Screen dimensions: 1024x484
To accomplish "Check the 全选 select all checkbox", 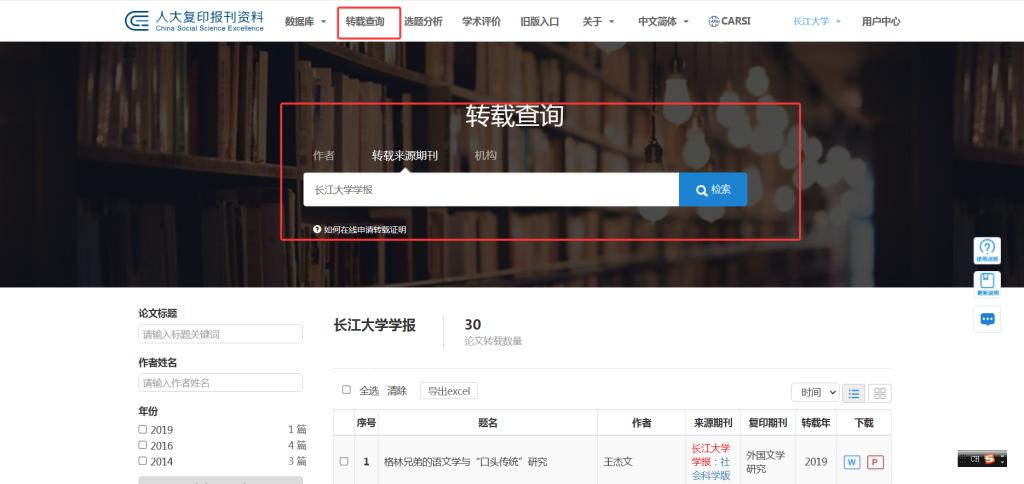I will 346,390.
